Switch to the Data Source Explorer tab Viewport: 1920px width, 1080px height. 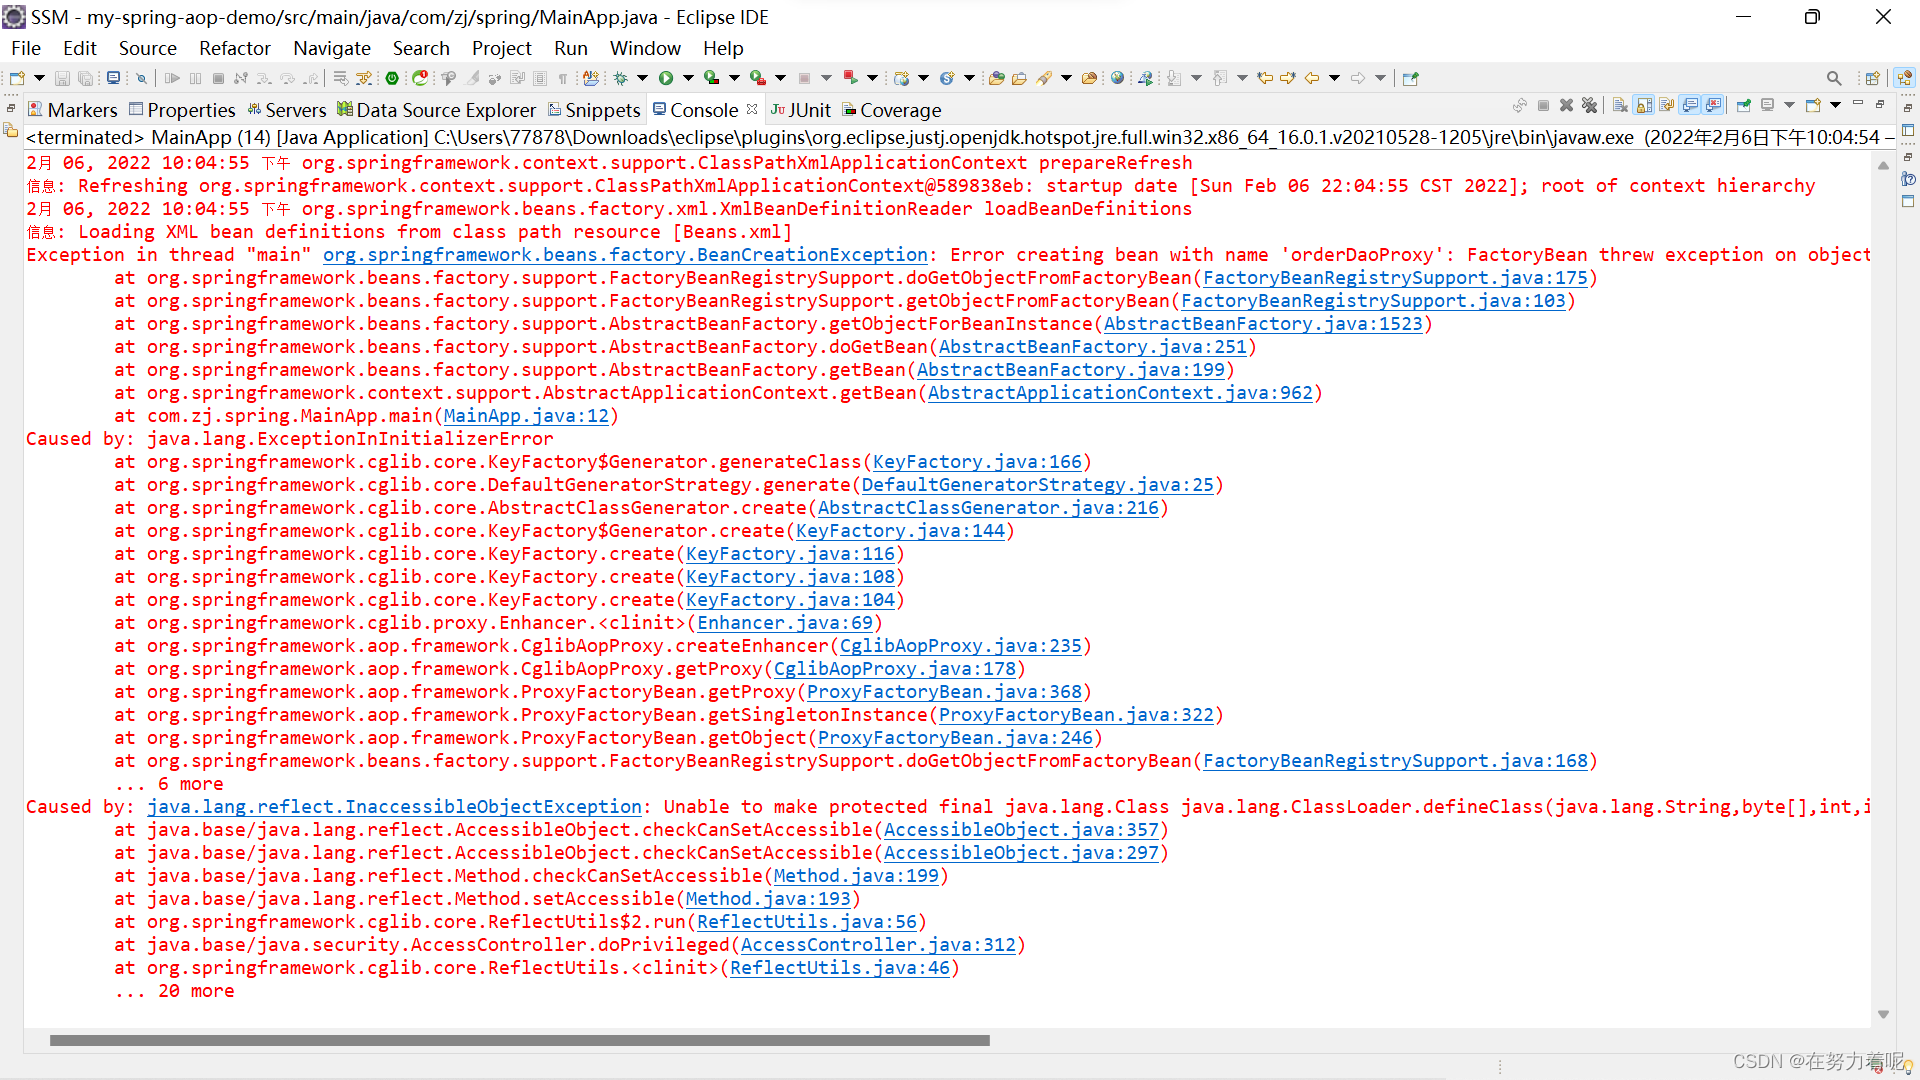(437, 110)
